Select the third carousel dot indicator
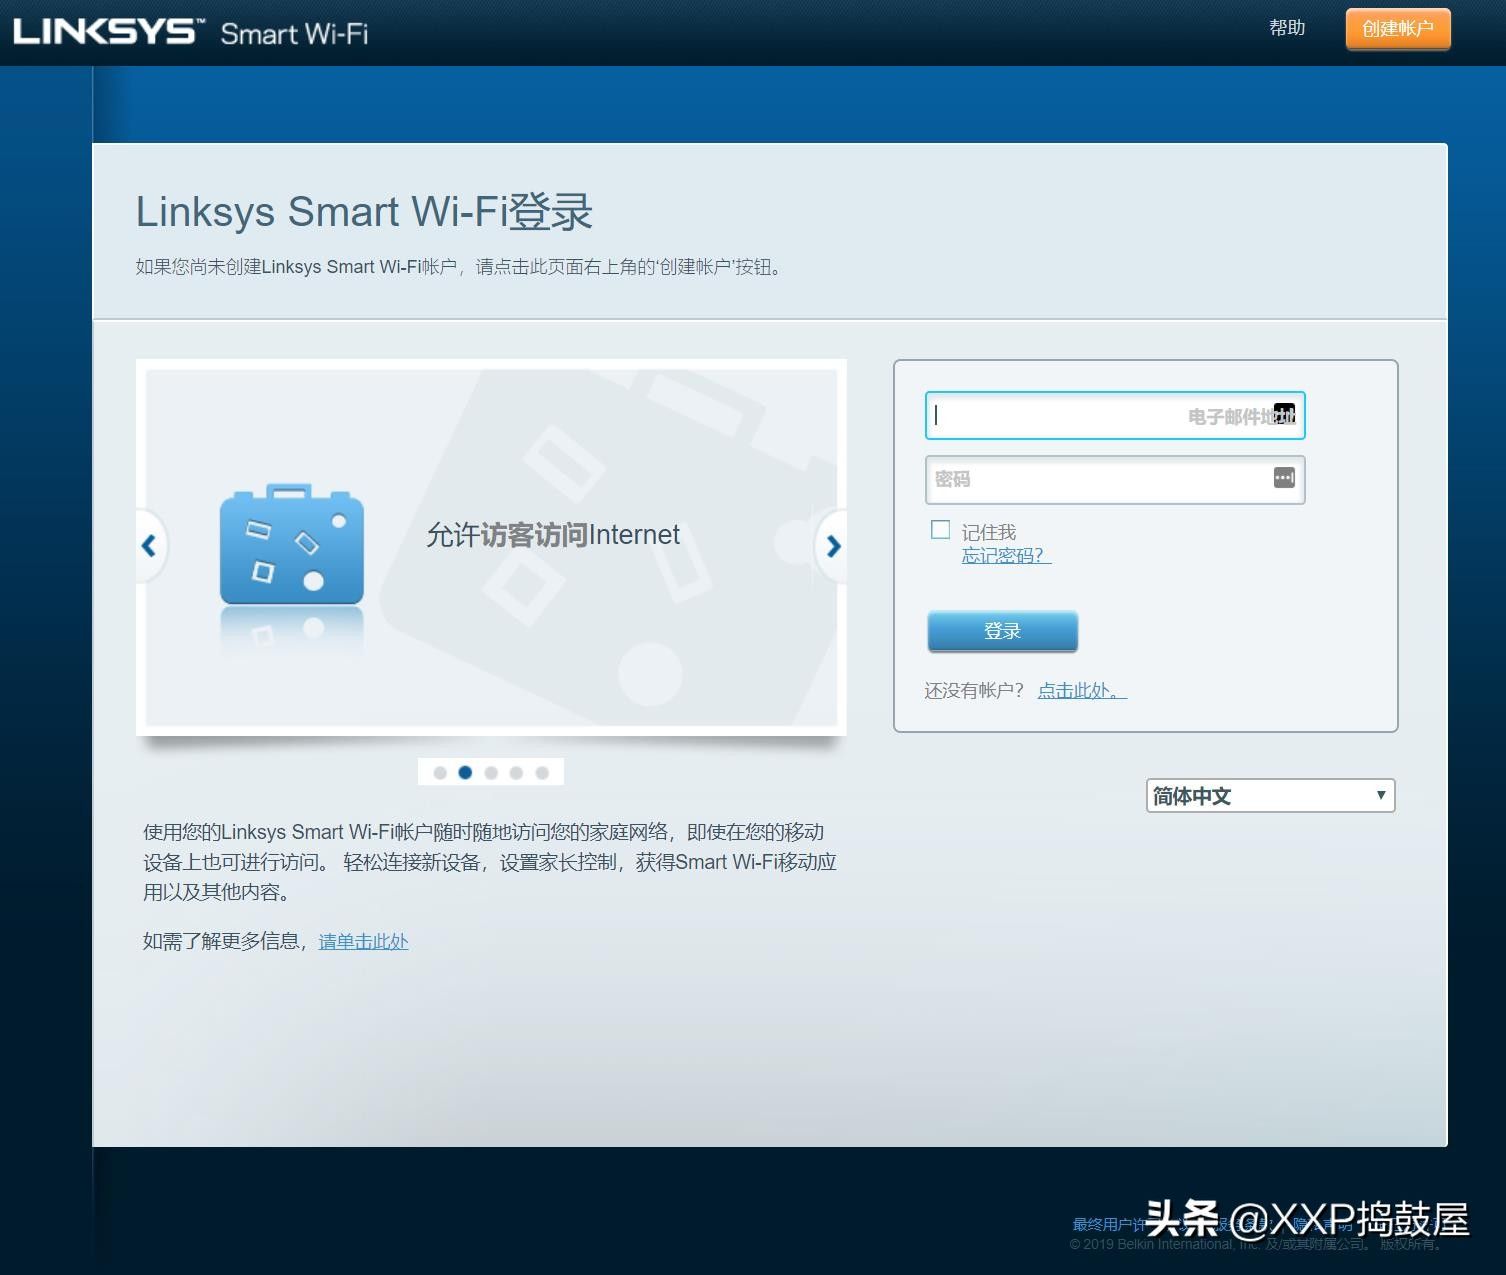Viewport: 1506px width, 1275px height. [491, 773]
